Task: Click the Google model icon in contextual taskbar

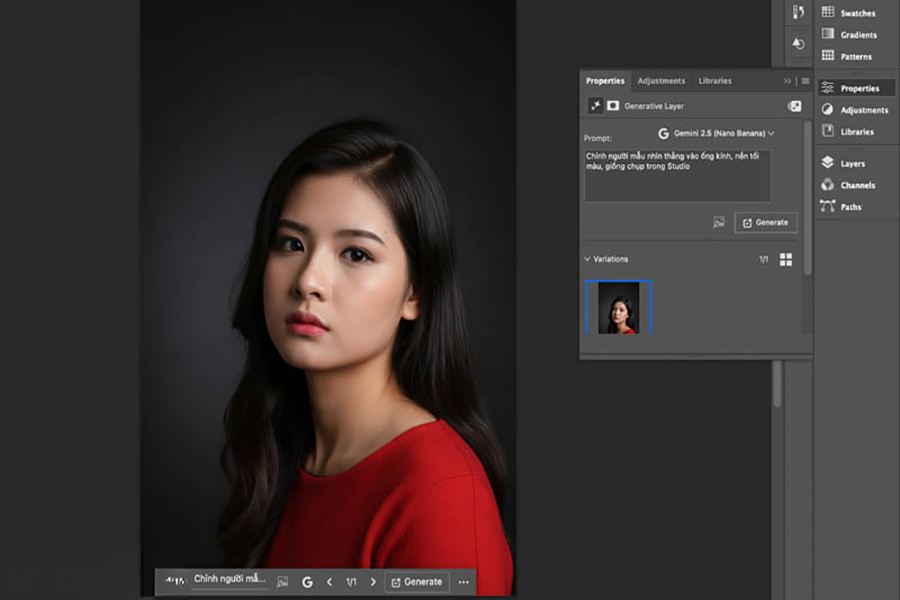Action: [307, 581]
